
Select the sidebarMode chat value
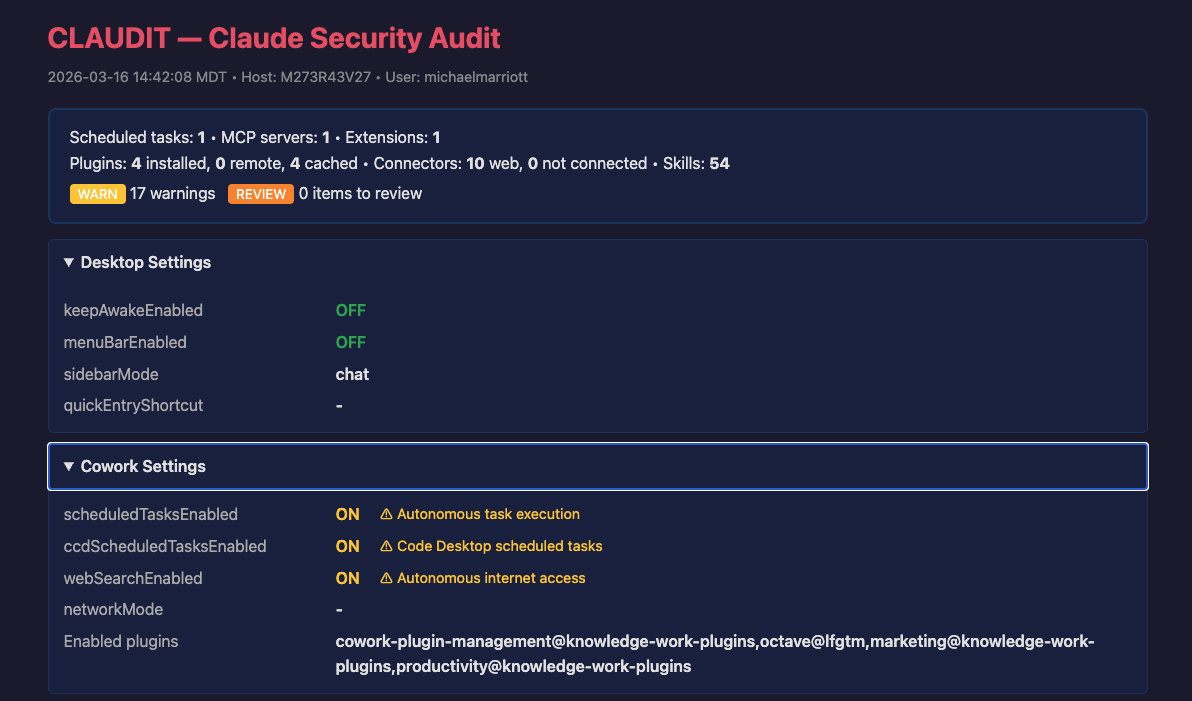coord(351,374)
